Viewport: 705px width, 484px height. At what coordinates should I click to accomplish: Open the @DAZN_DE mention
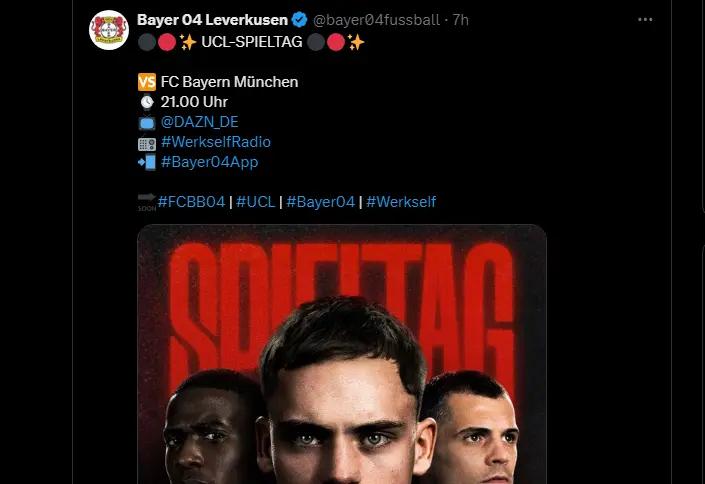(199, 122)
